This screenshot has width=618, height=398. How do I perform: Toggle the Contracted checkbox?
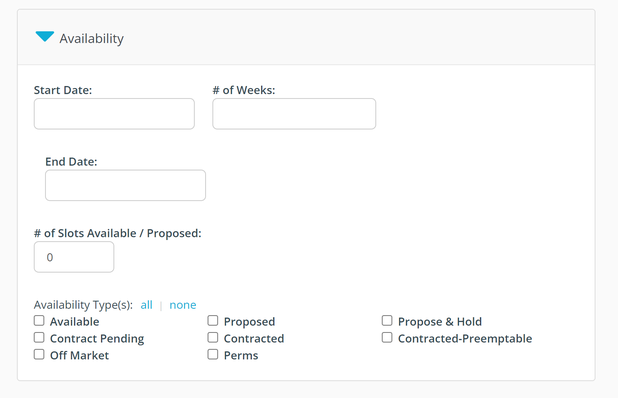(x=213, y=338)
